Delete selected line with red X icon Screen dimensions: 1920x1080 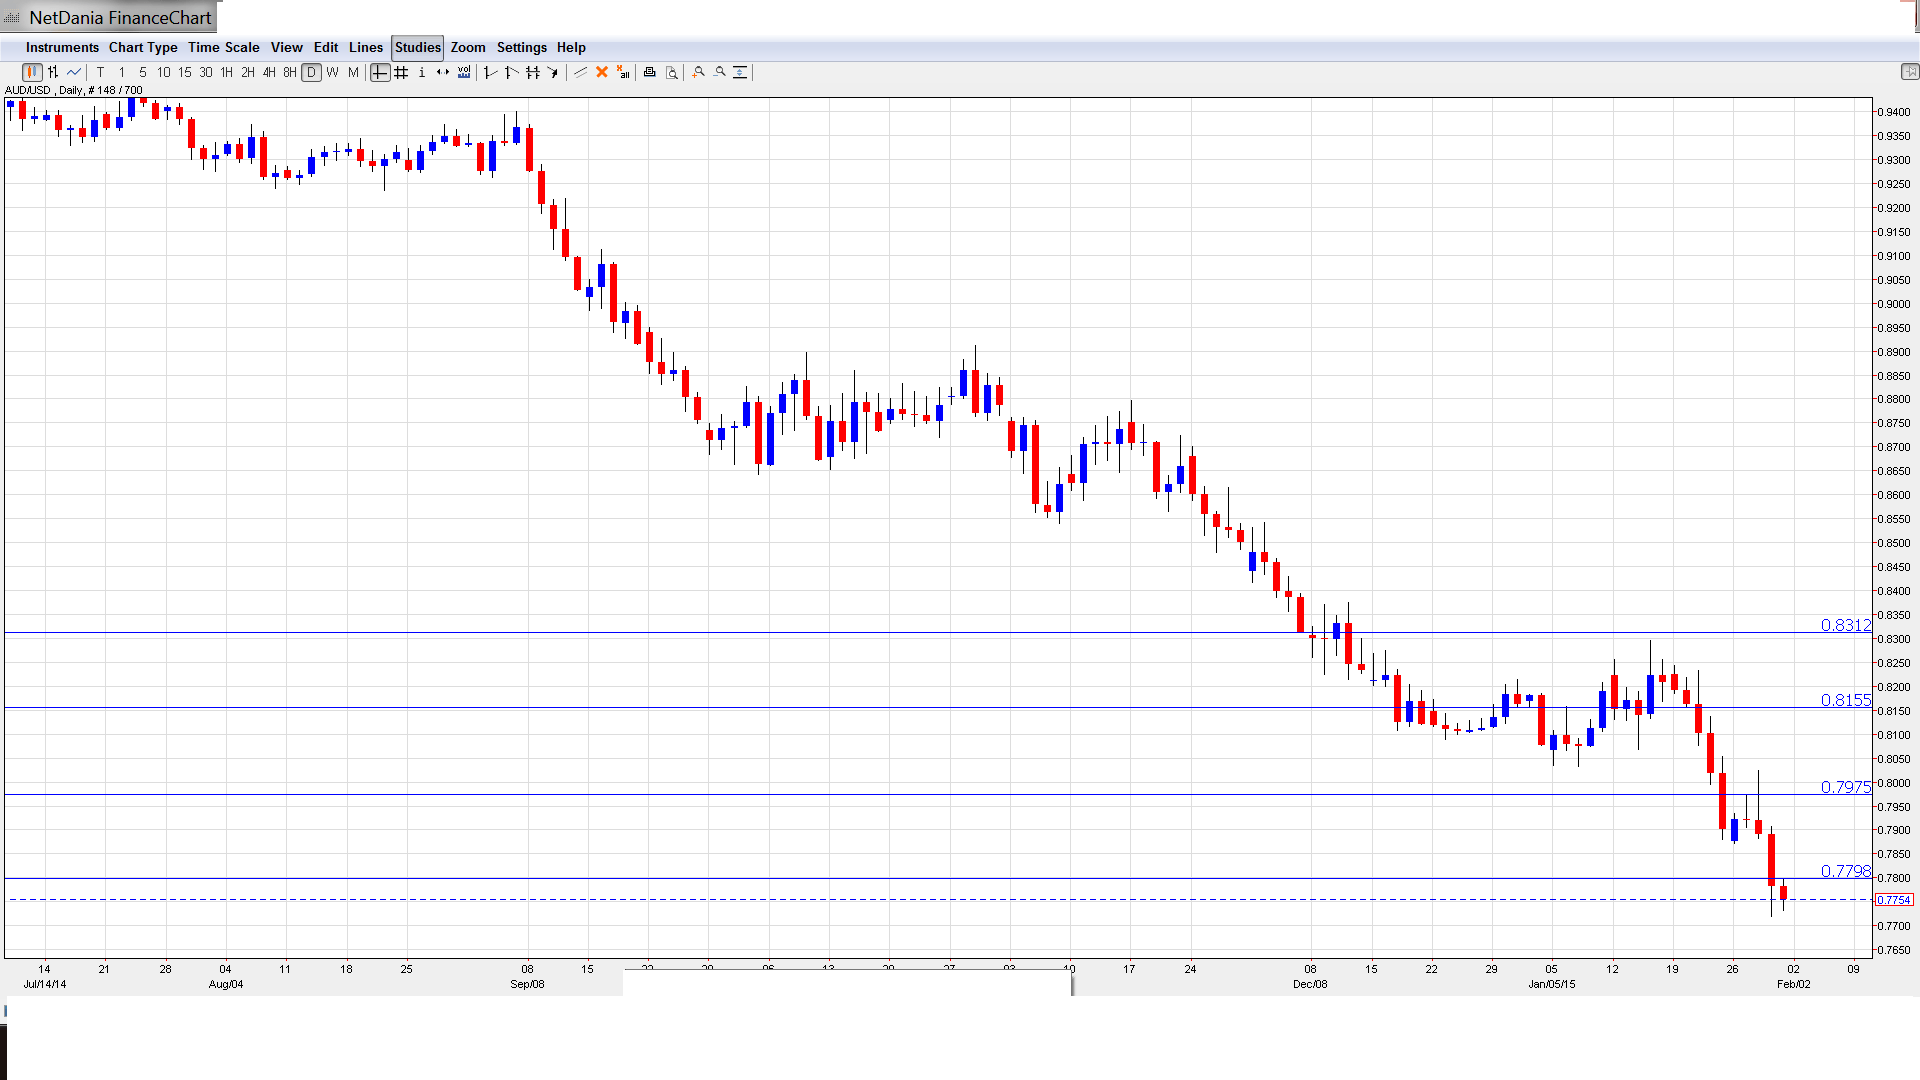(x=602, y=72)
